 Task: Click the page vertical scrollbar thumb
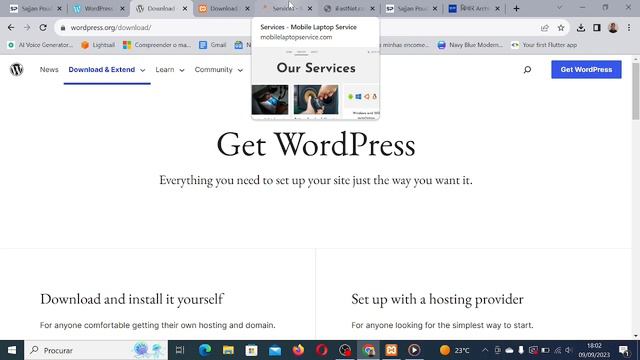(x=636, y=91)
